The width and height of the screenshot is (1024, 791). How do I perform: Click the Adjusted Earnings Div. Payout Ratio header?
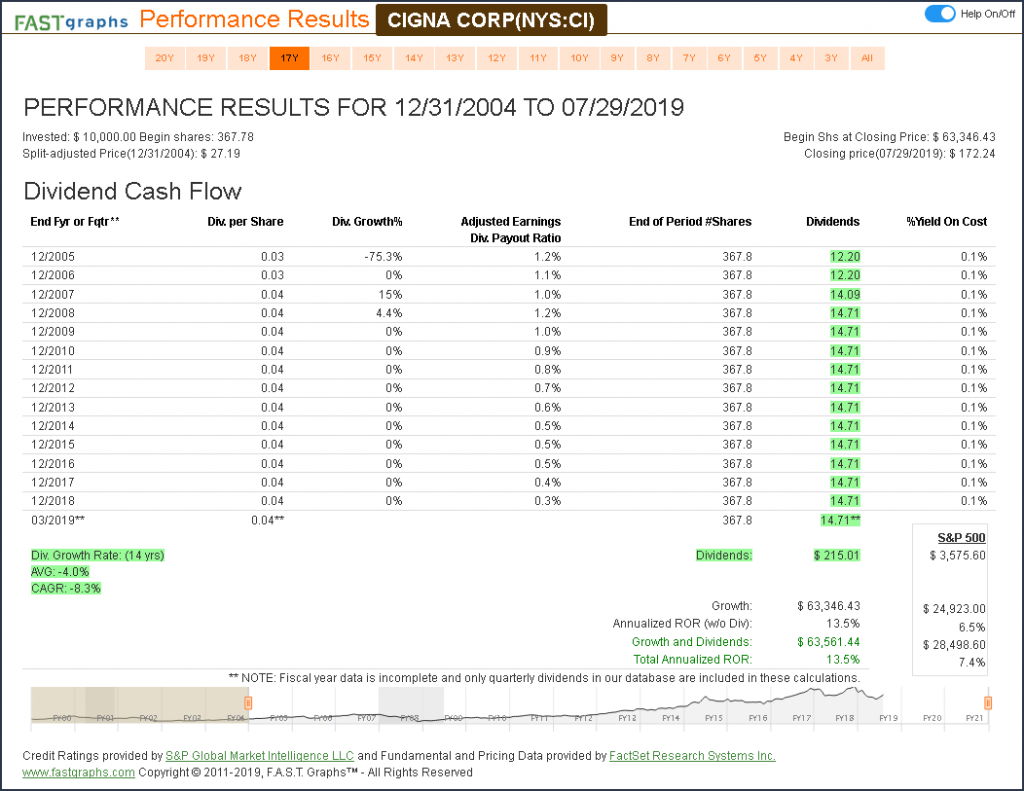pos(511,230)
